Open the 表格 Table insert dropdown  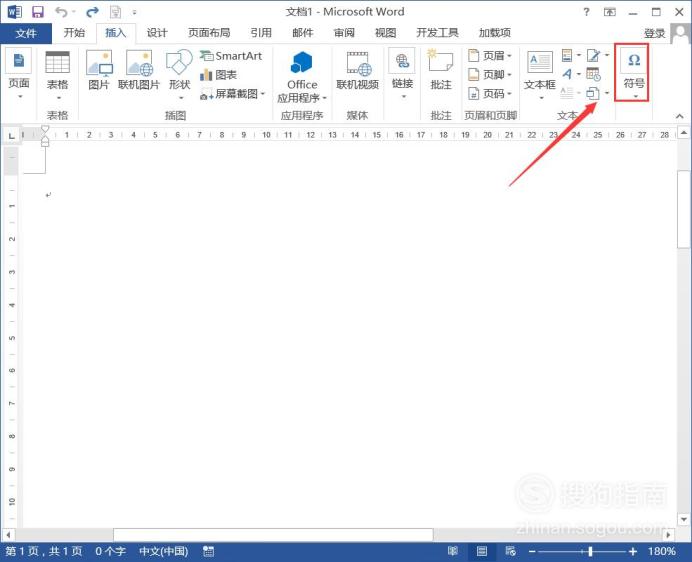coord(57,75)
